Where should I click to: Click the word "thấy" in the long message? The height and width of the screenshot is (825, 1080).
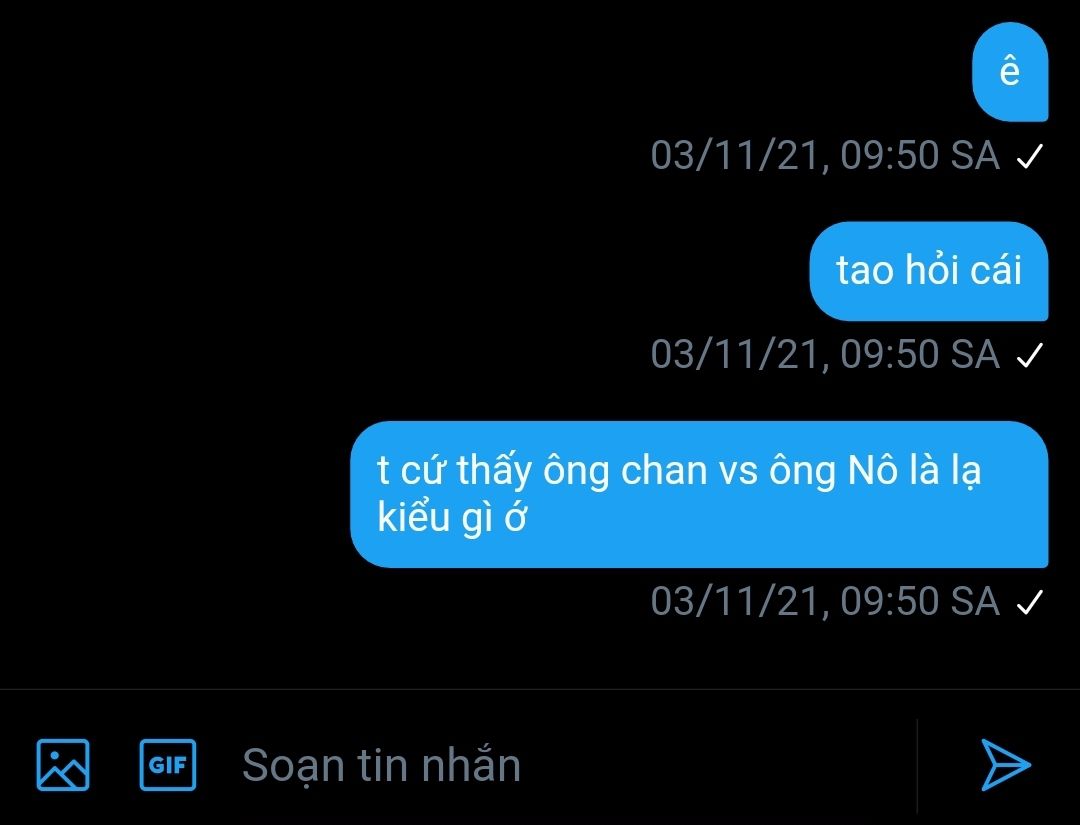point(494,472)
